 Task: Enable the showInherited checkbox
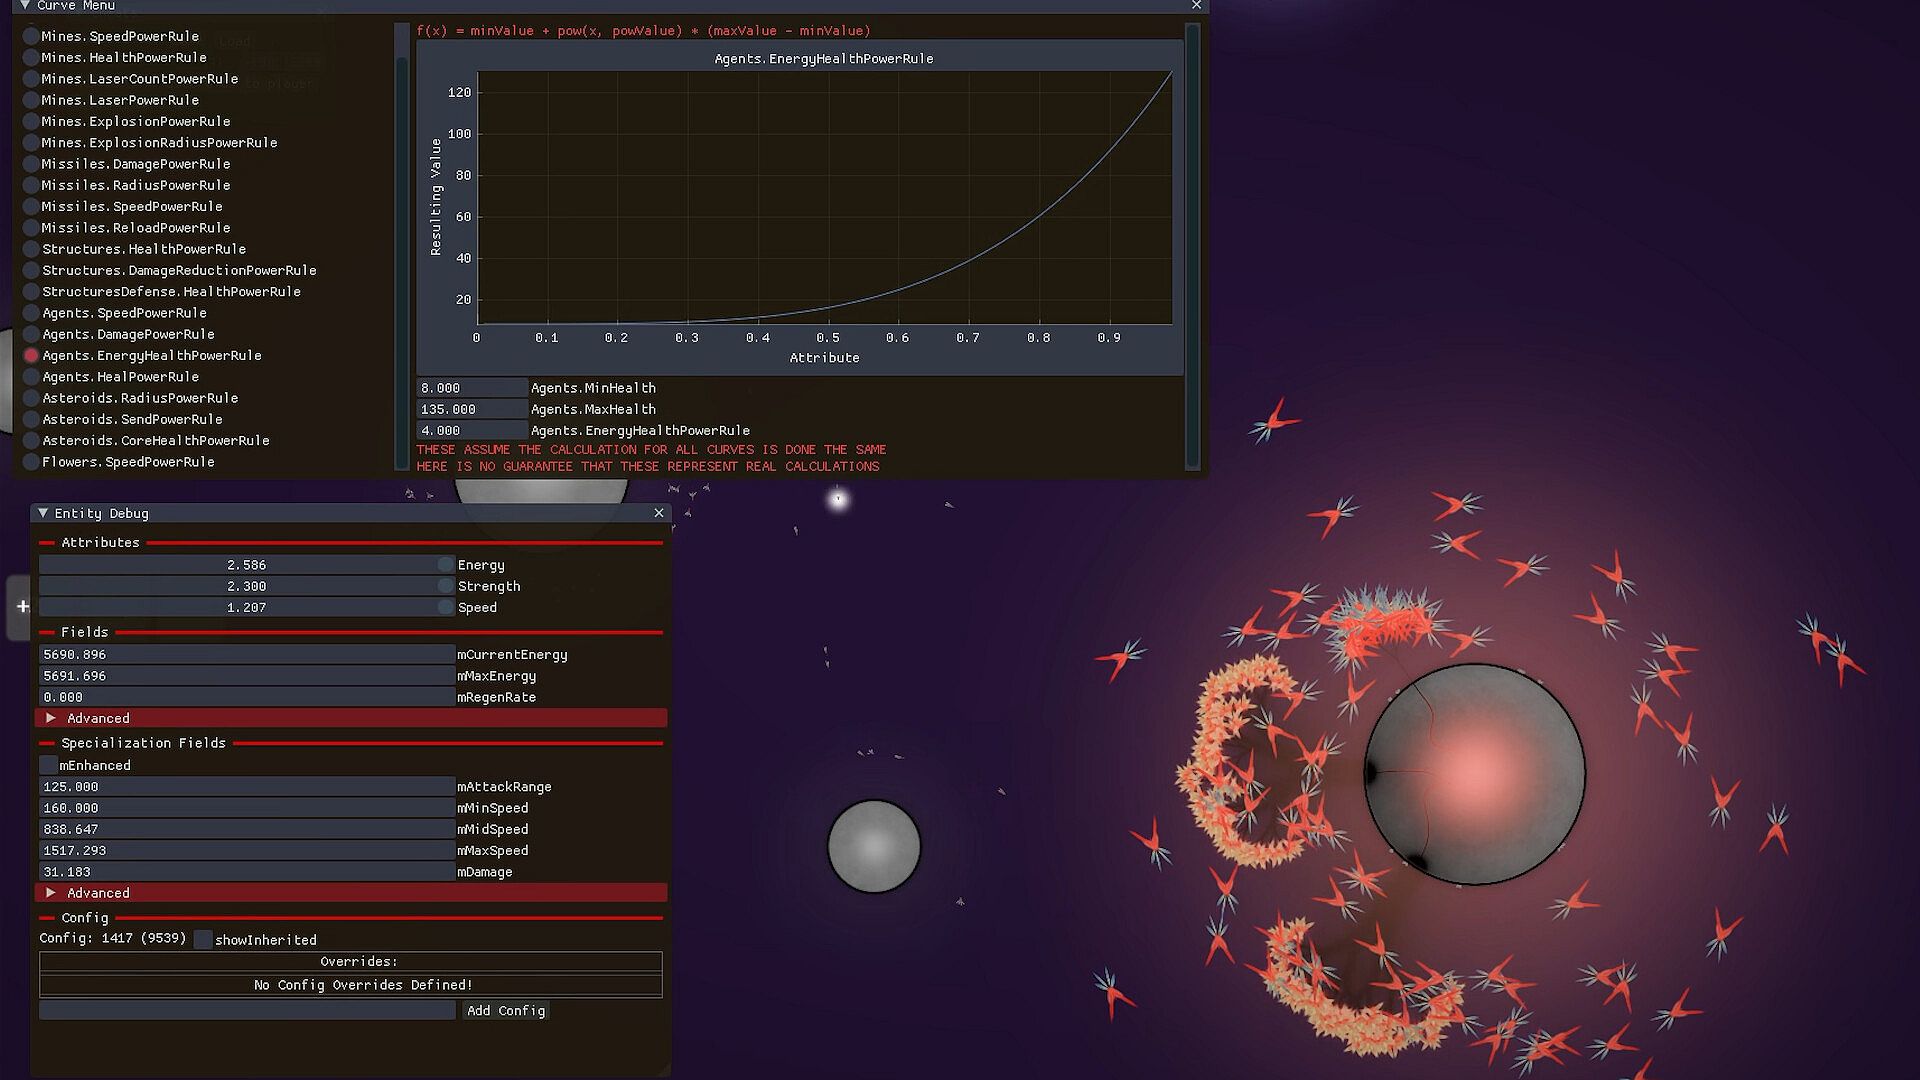[203, 940]
